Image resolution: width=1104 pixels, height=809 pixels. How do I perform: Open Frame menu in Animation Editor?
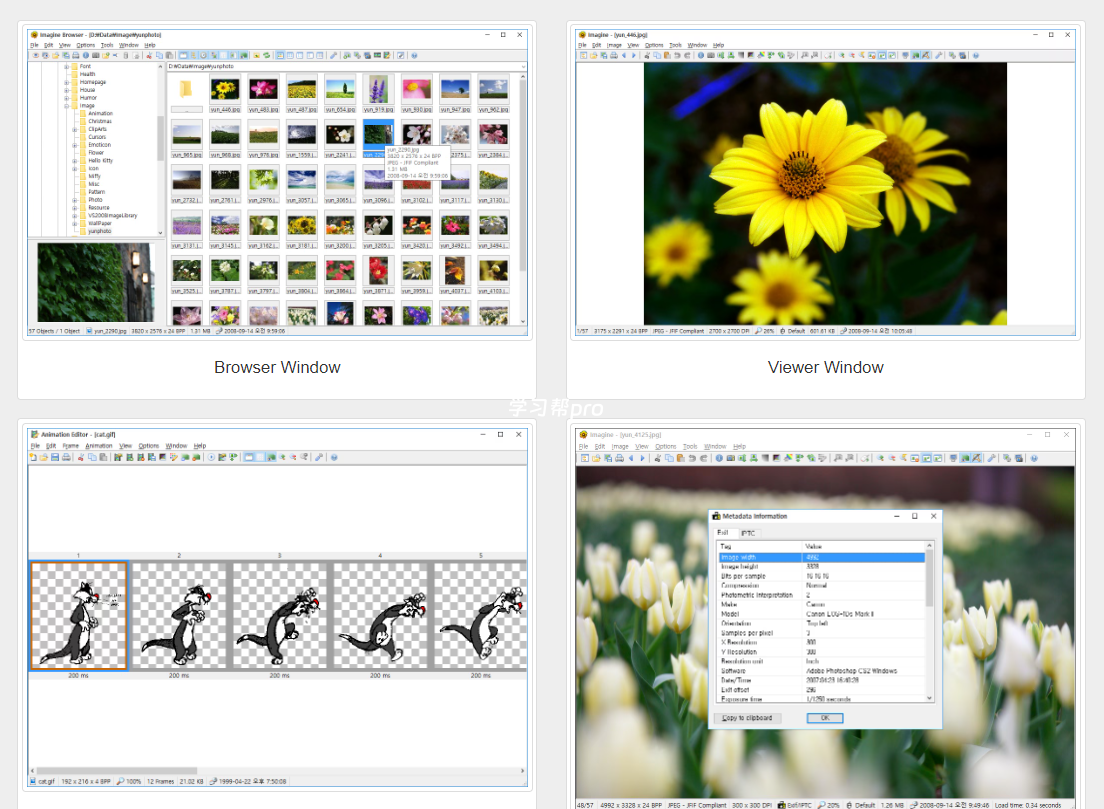pyautogui.click(x=70, y=446)
